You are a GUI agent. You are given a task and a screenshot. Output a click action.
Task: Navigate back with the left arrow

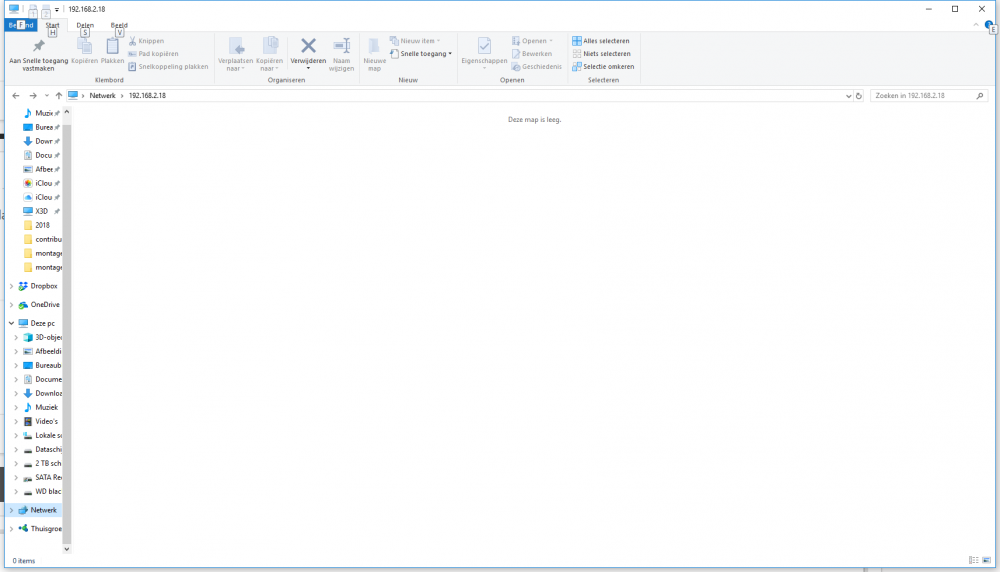(16, 96)
